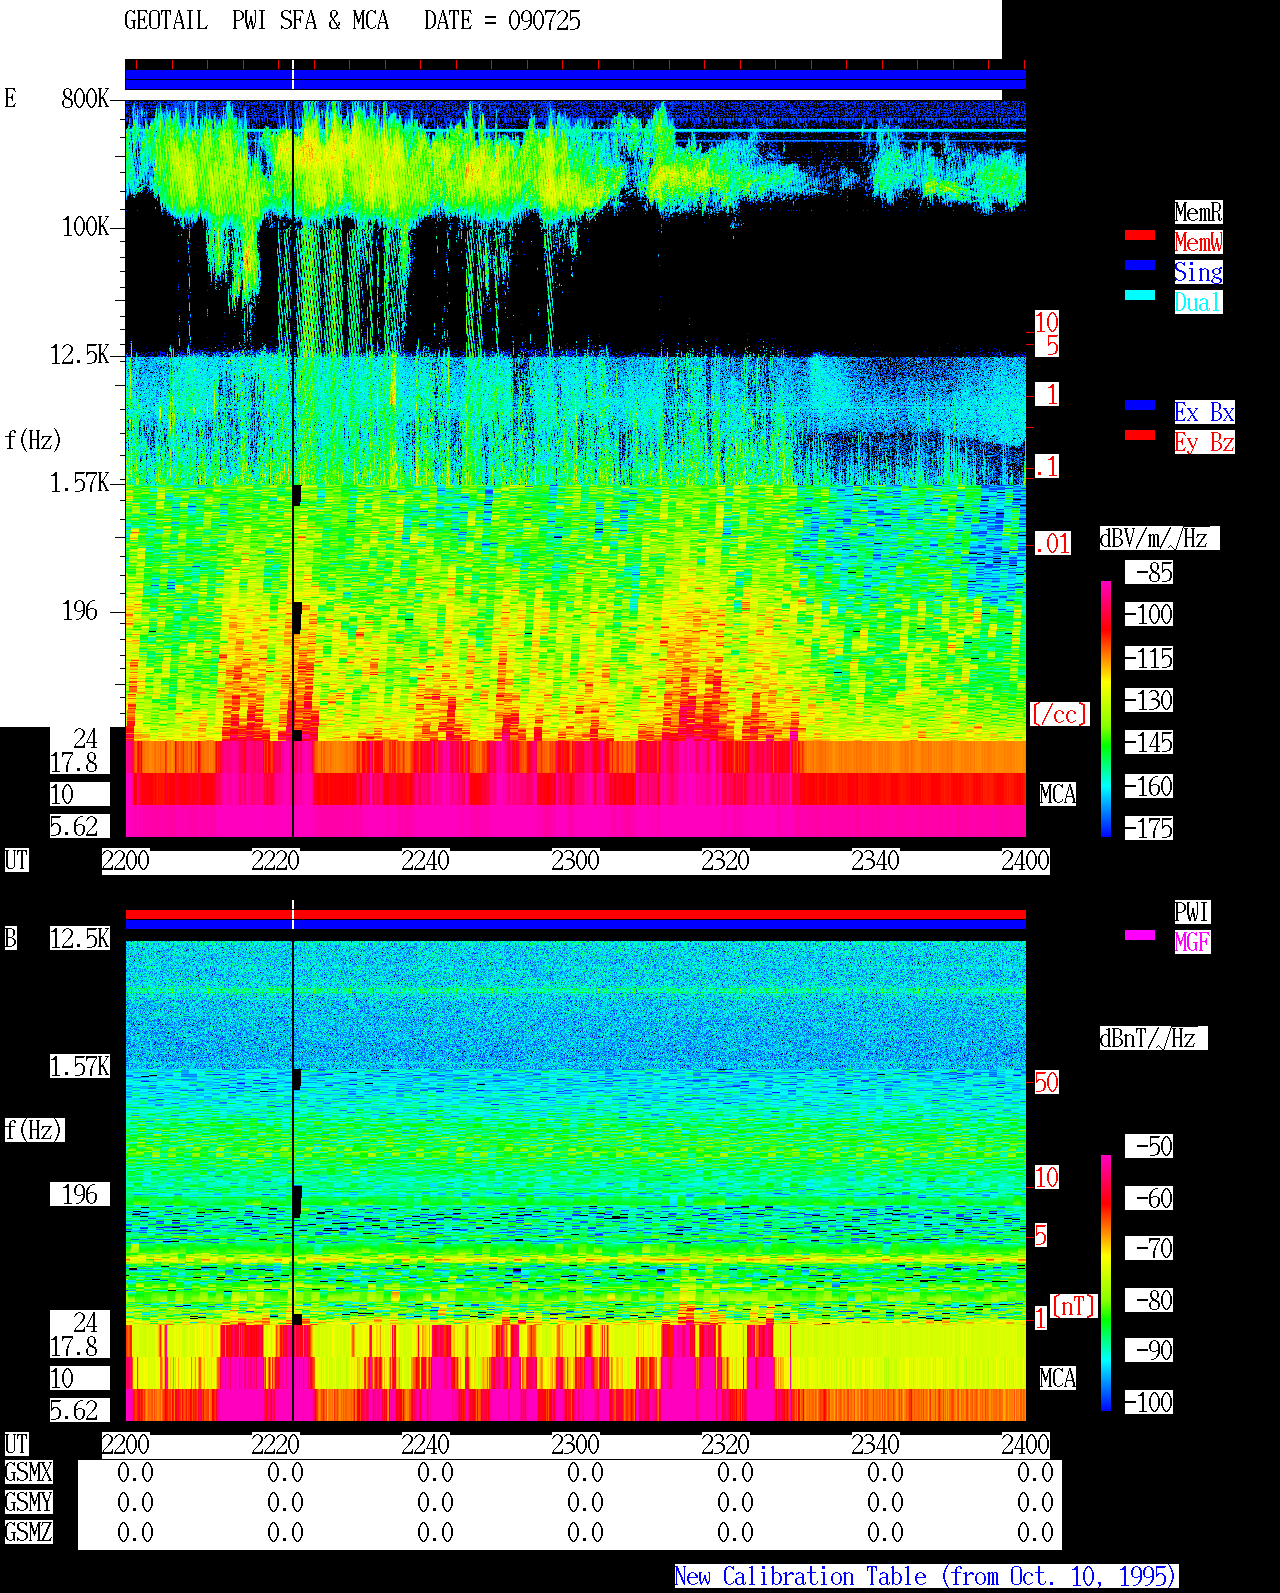
Task: Click the 800K frequency axis label
Action: [85, 98]
